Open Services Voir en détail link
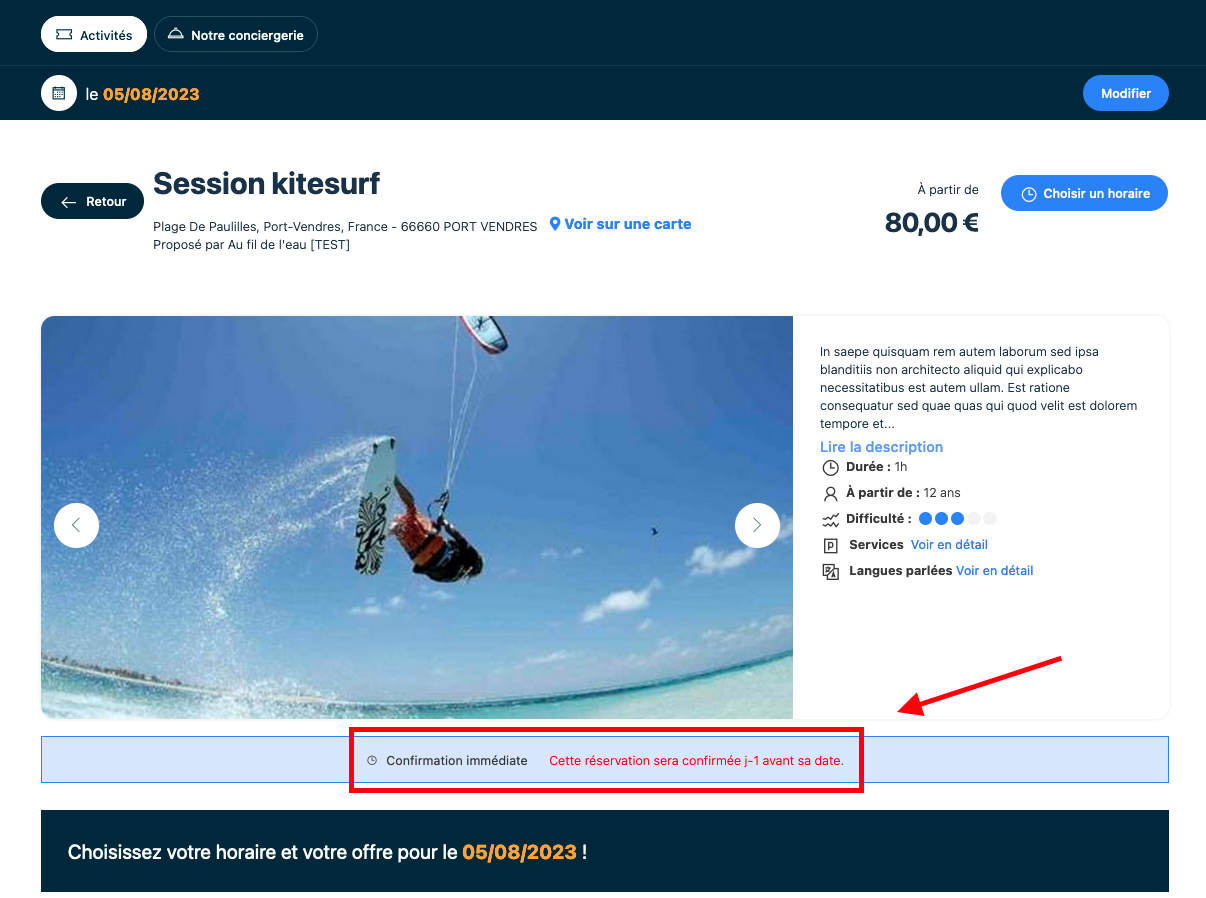The width and height of the screenshot is (1206, 898). 949,545
